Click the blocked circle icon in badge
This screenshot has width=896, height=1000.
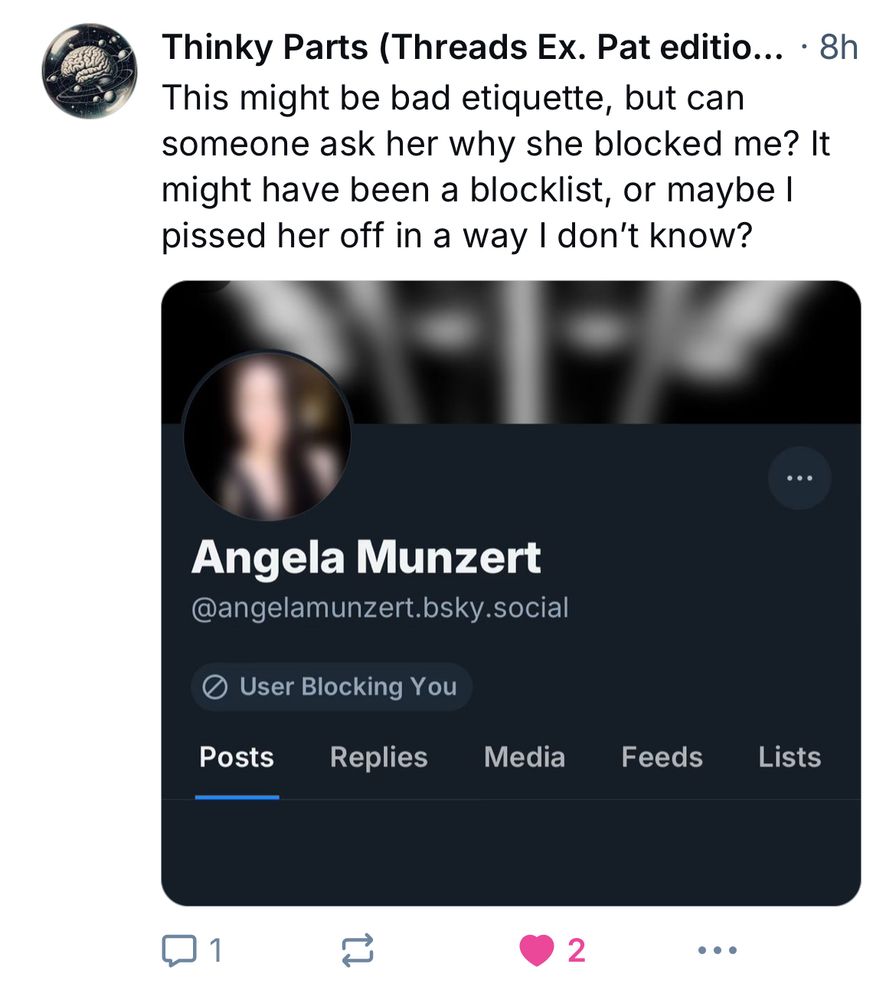pyautogui.click(x=215, y=687)
